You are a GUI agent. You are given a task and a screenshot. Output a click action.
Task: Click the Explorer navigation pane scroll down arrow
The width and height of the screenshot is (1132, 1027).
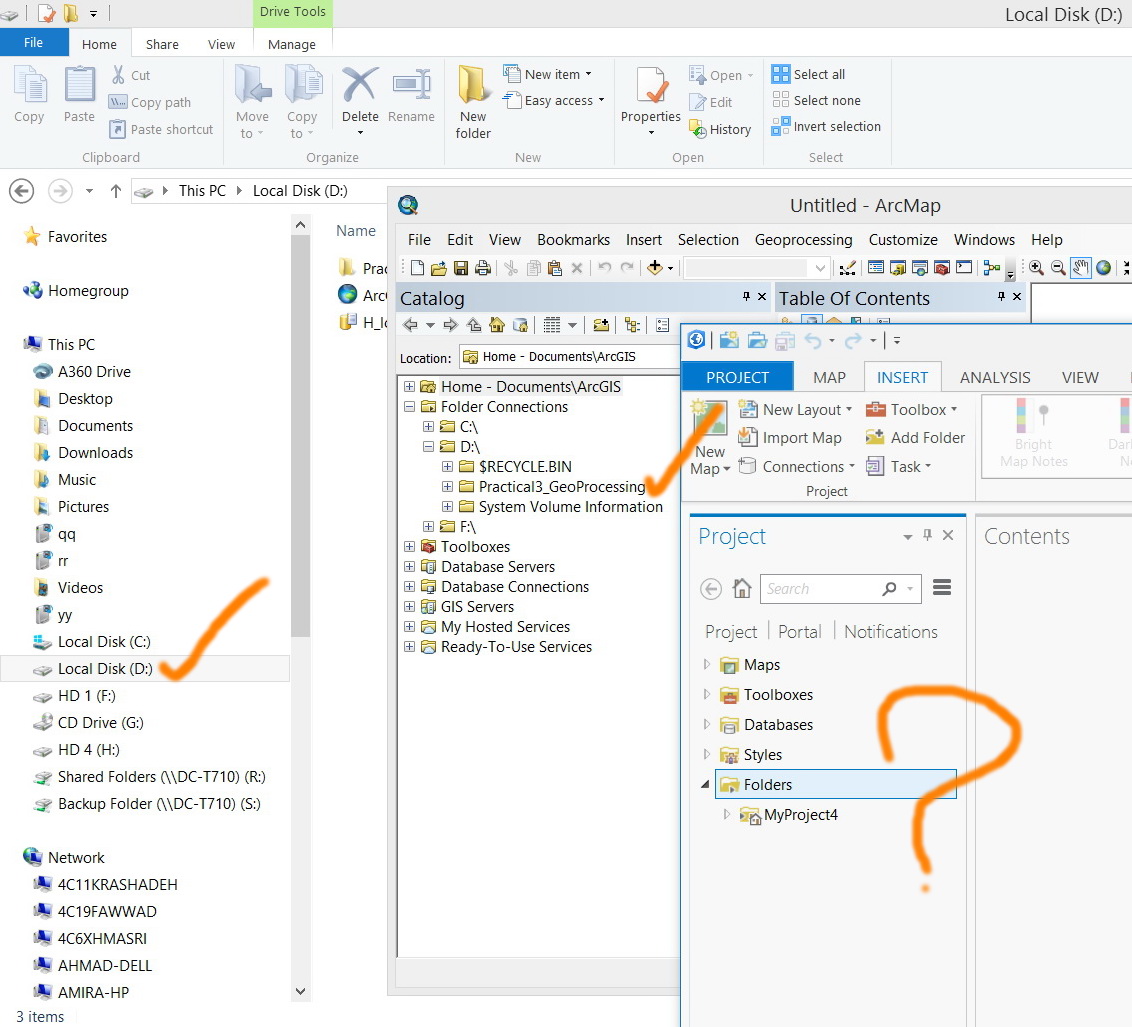pos(300,992)
